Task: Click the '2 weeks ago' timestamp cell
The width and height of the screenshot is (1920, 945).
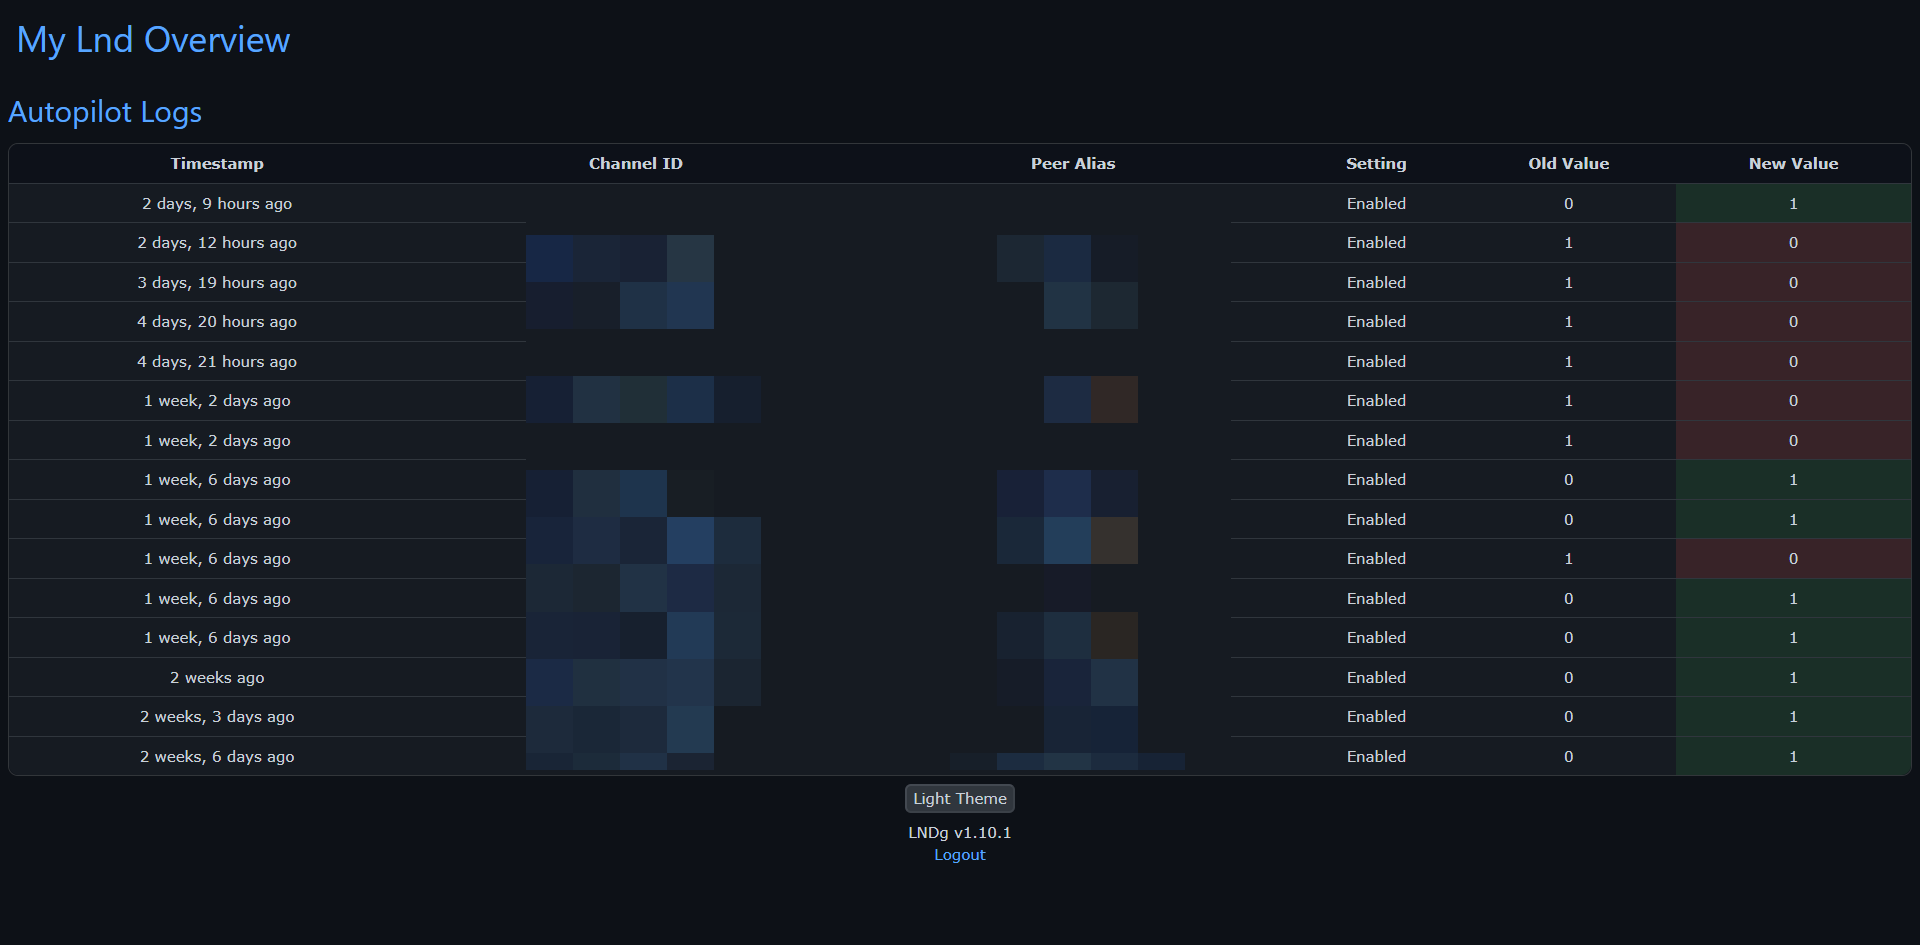Action: (x=217, y=678)
